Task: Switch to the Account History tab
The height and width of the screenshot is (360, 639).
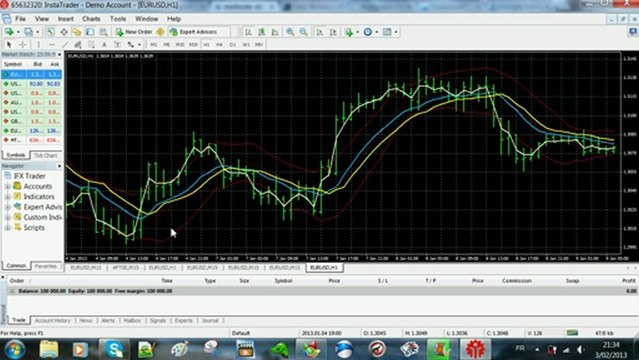Action: tap(53, 320)
